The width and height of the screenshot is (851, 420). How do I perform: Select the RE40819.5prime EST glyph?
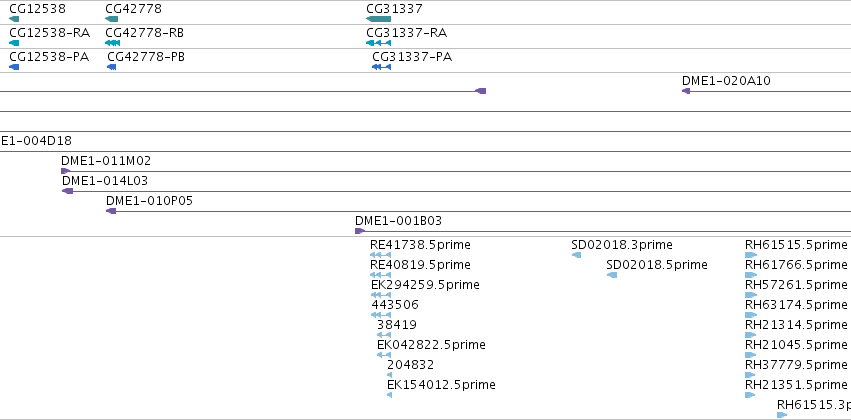pyautogui.click(x=380, y=275)
